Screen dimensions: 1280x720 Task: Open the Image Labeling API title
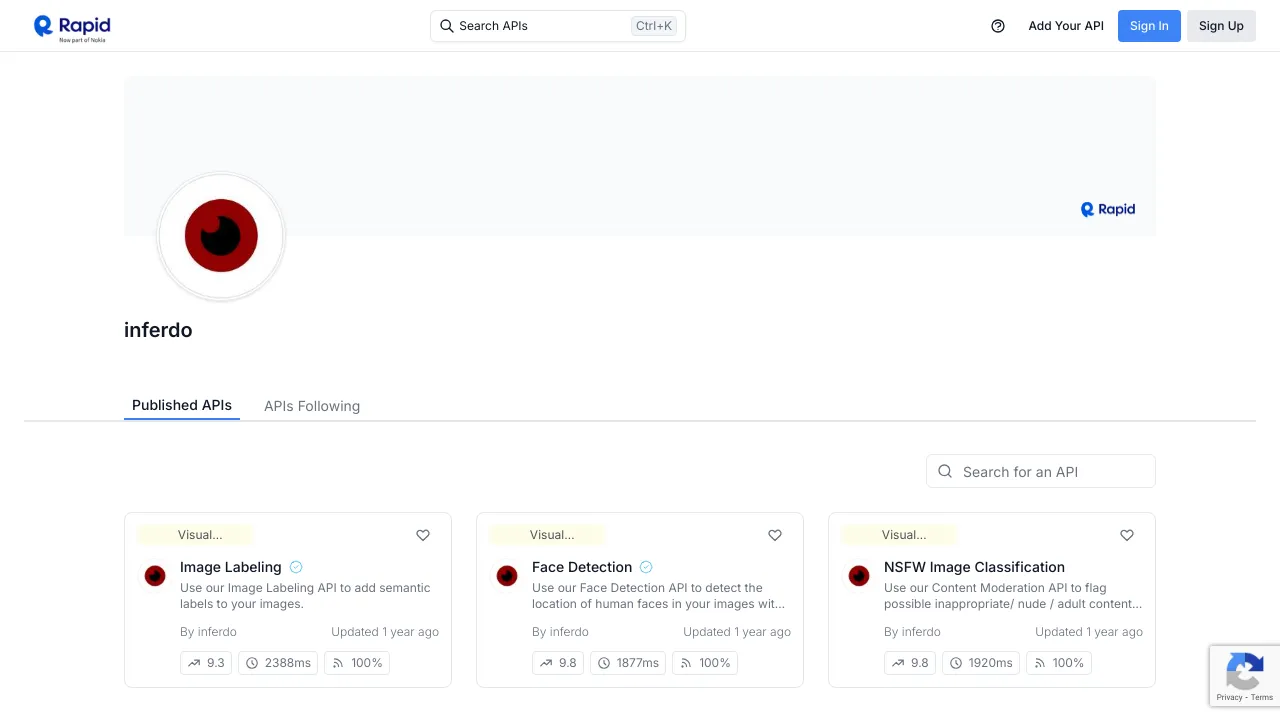[231, 567]
